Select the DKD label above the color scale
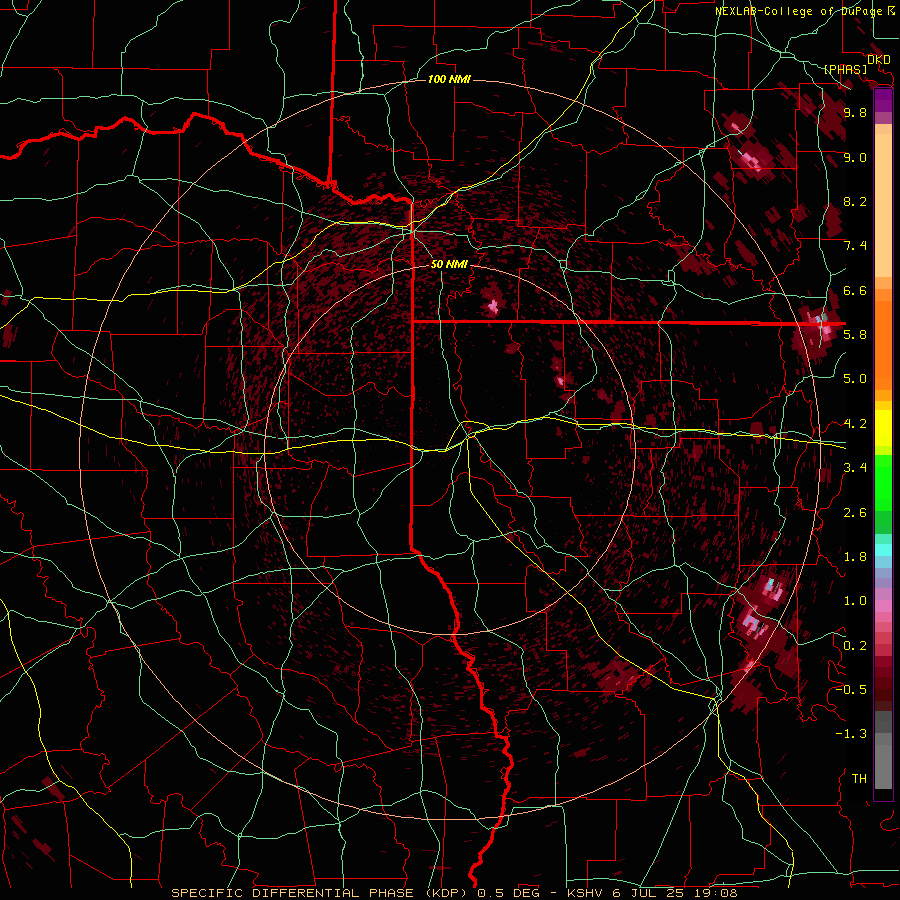Image resolution: width=900 pixels, height=900 pixels. [x=878, y=60]
